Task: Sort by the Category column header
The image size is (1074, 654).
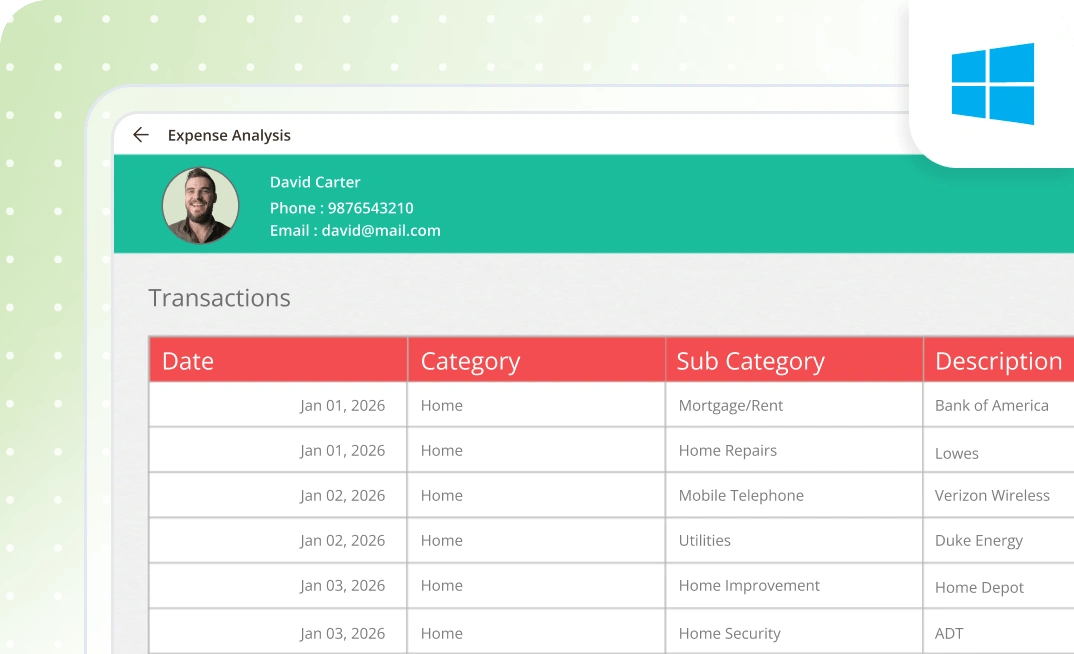Action: pos(536,360)
